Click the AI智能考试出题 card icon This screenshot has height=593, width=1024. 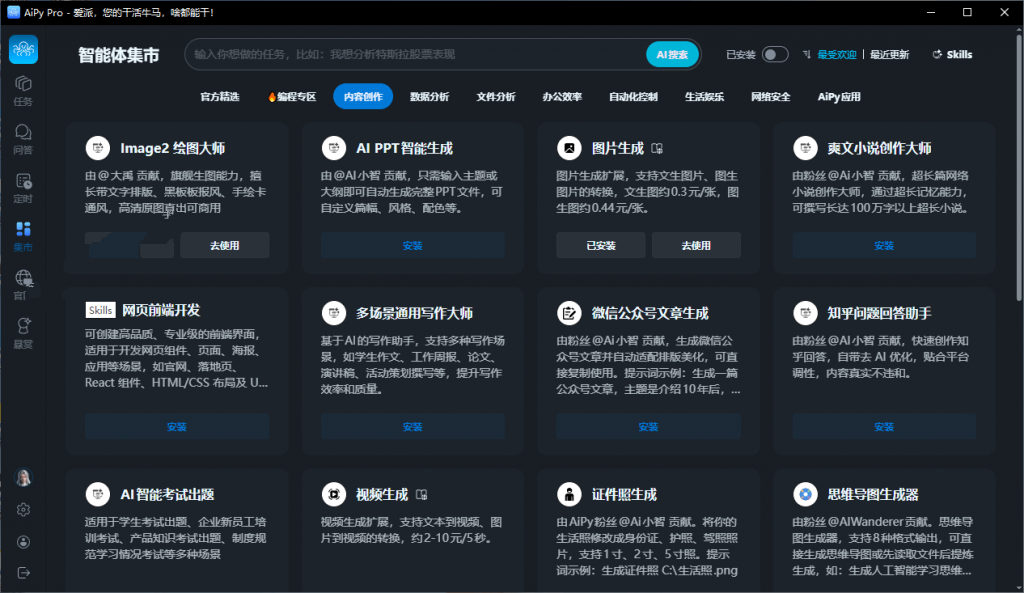click(98, 494)
